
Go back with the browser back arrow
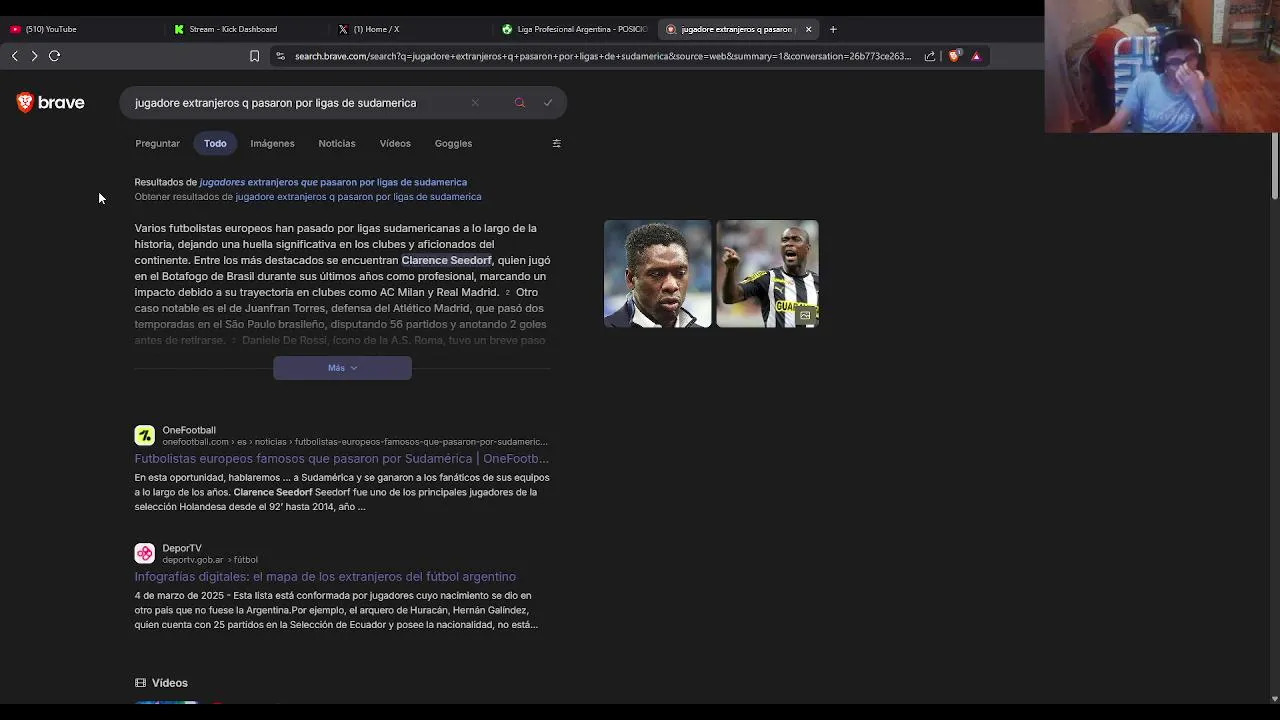(14, 56)
